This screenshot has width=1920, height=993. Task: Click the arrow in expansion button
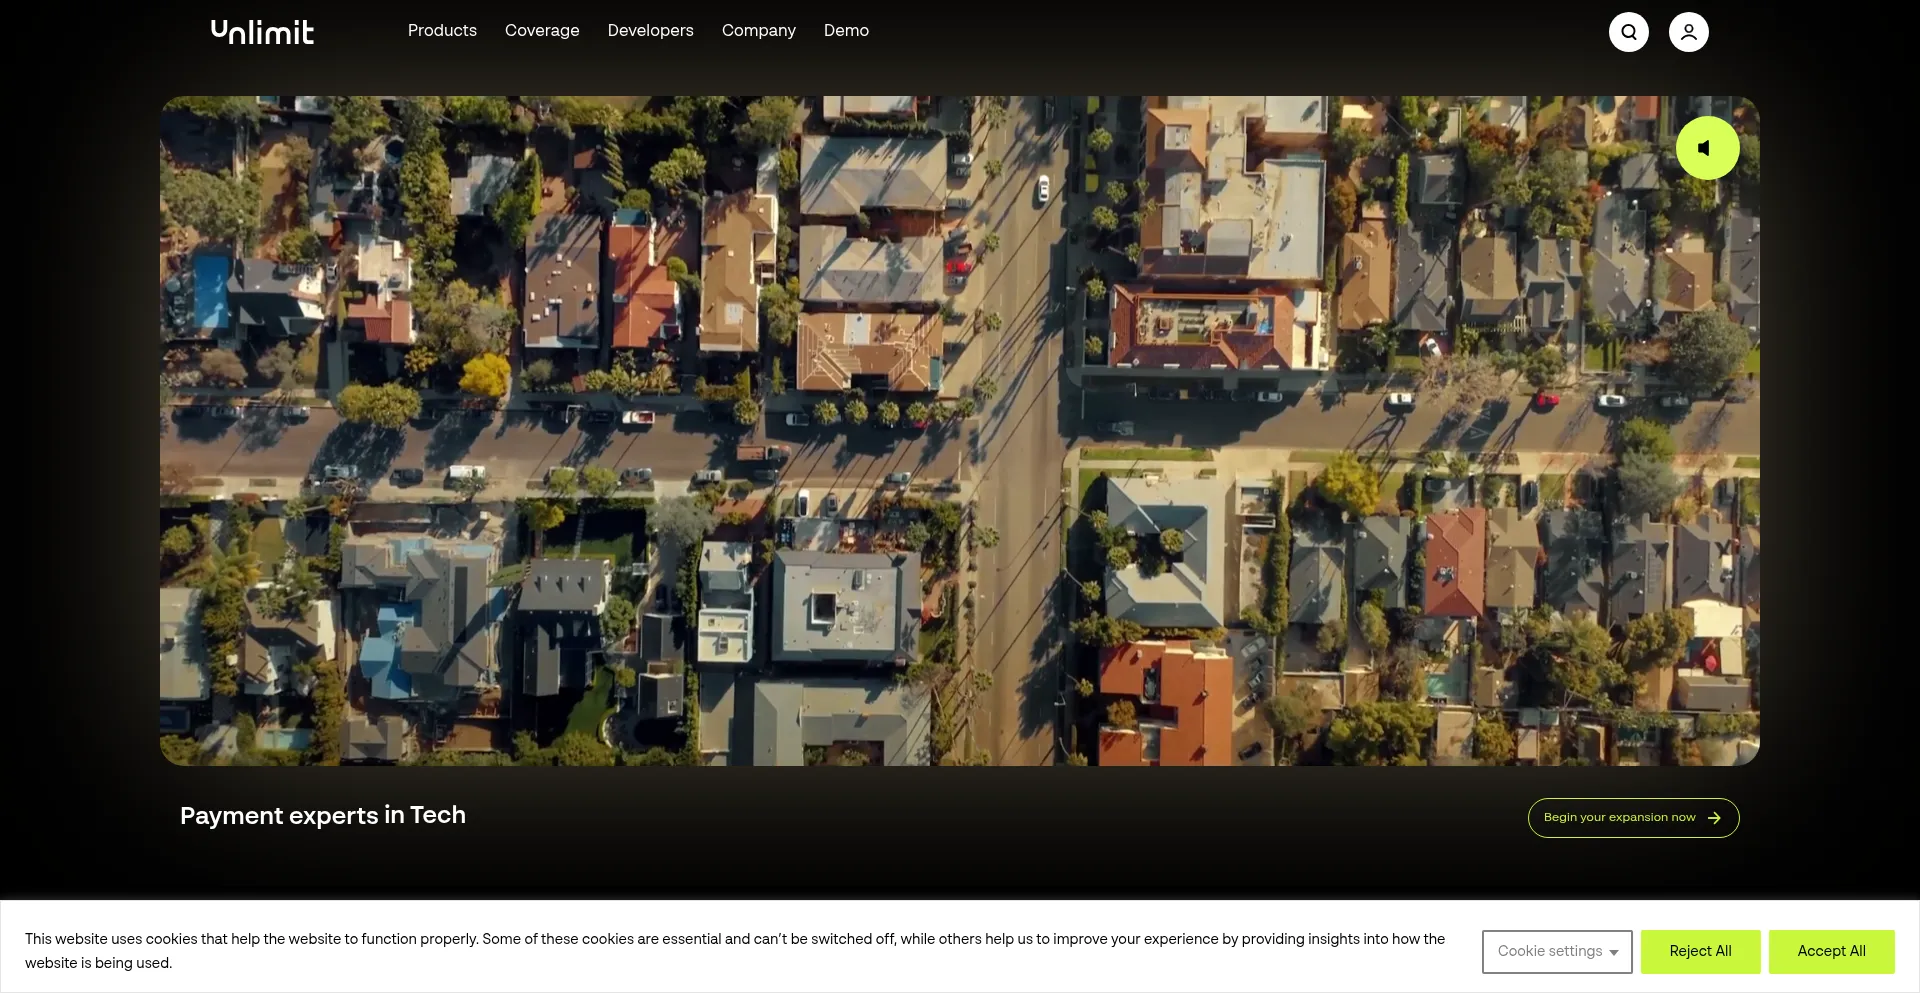click(x=1714, y=818)
